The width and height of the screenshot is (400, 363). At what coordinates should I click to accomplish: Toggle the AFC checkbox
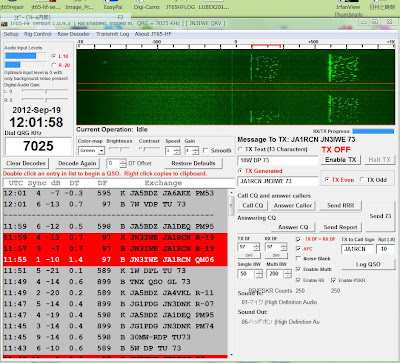click(x=299, y=249)
